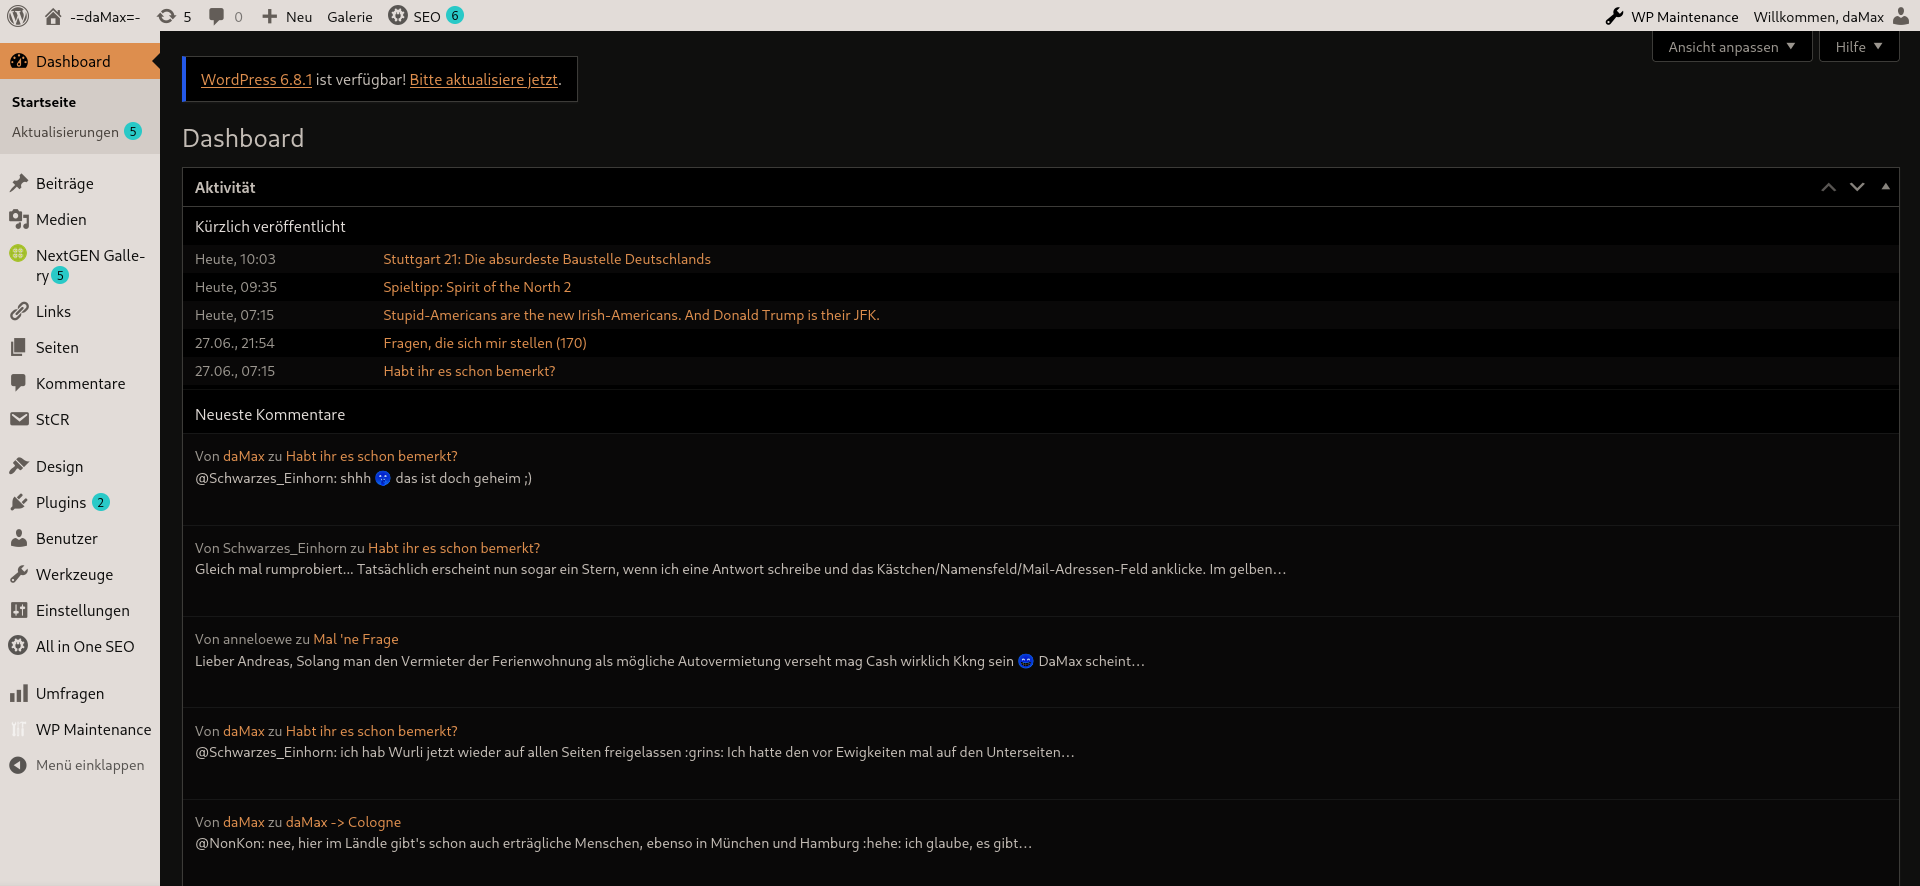Open Umfragen polls bar-chart icon
Screen dimensions: 1920x886
coord(18,693)
